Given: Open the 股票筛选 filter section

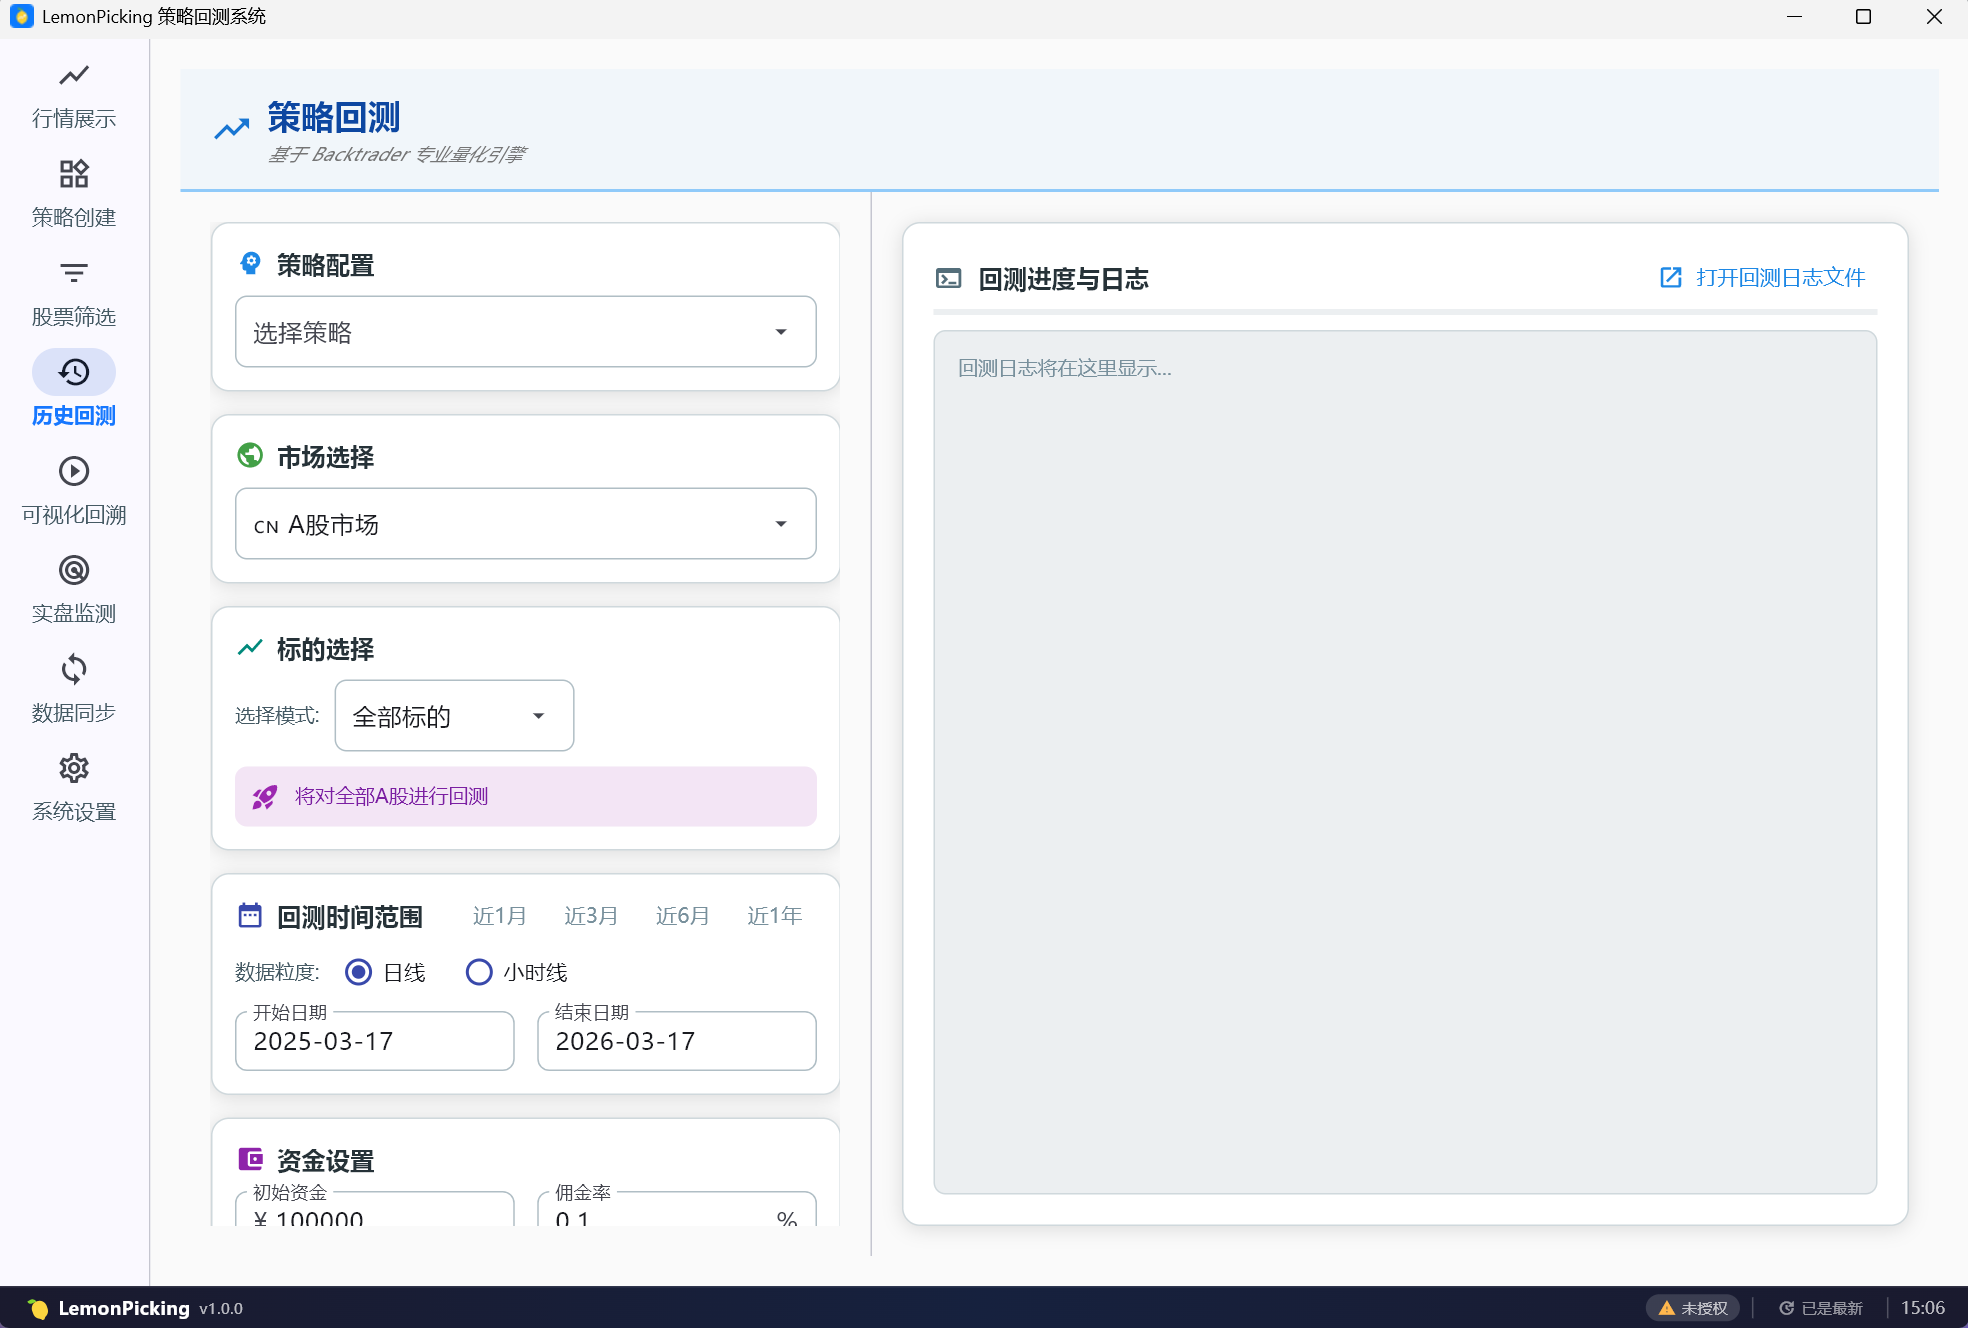Looking at the screenshot, I should (x=73, y=291).
